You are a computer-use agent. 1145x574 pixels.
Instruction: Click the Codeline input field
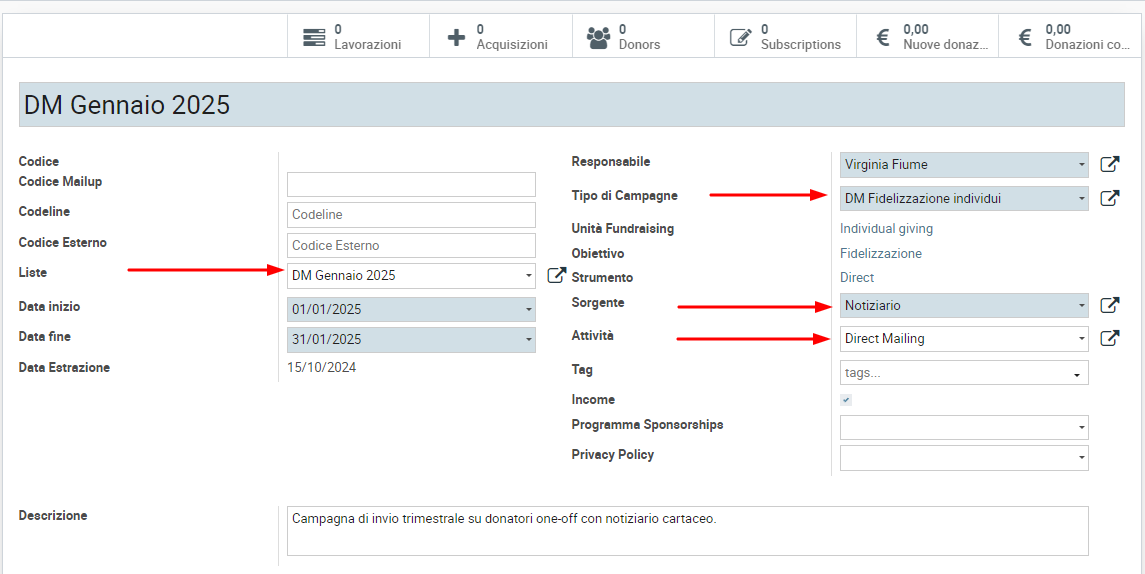coord(411,215)
